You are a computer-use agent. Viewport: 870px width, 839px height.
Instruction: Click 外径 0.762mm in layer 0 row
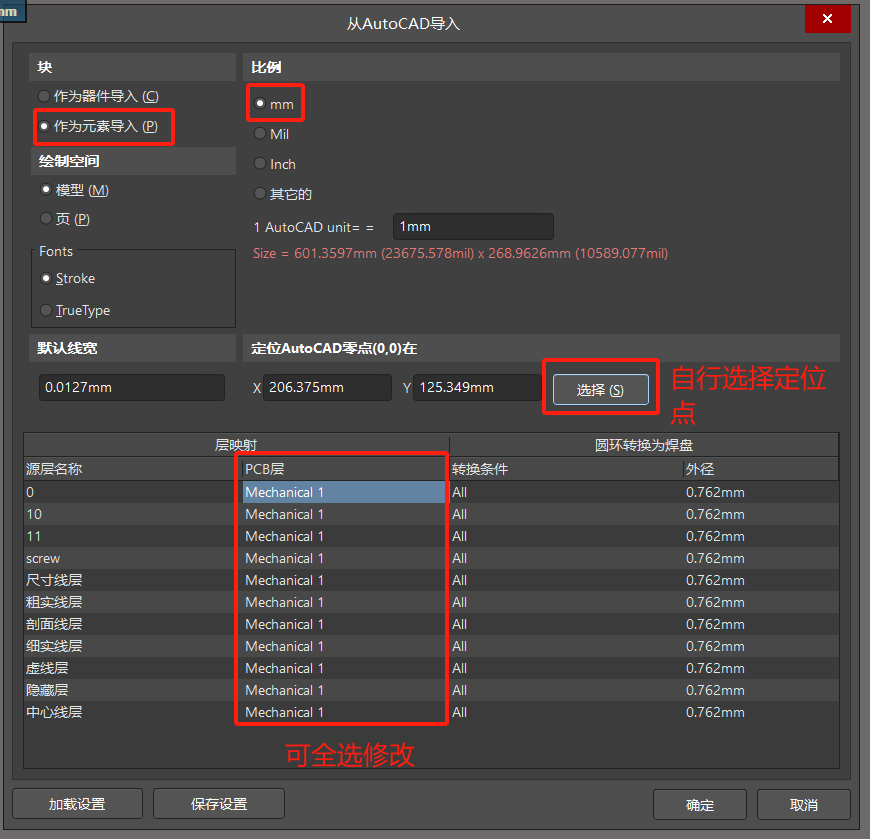715,492
